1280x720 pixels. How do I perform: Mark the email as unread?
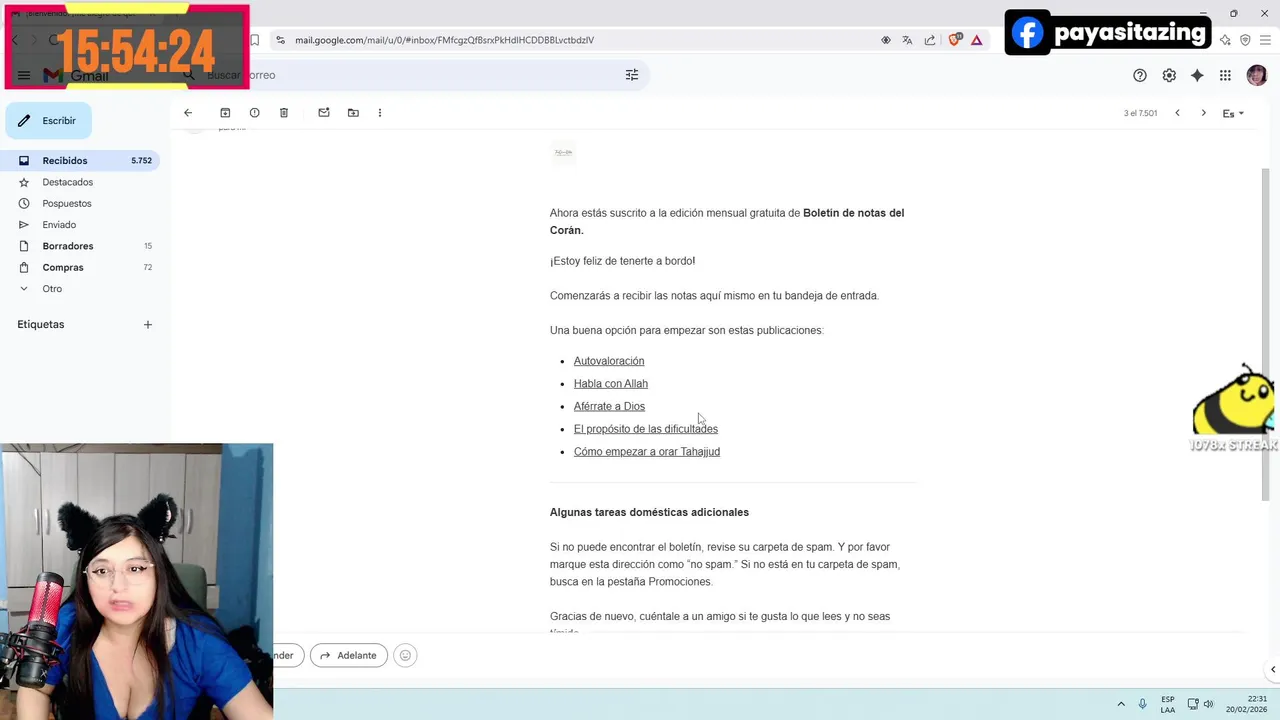pyautogui.click(x=324, y=113)
